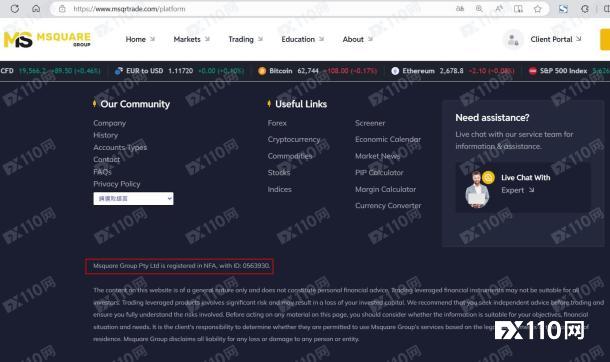The image size is (610, 362).
Task: Open split screen icon in address bar
Action: tap(518, 9)
